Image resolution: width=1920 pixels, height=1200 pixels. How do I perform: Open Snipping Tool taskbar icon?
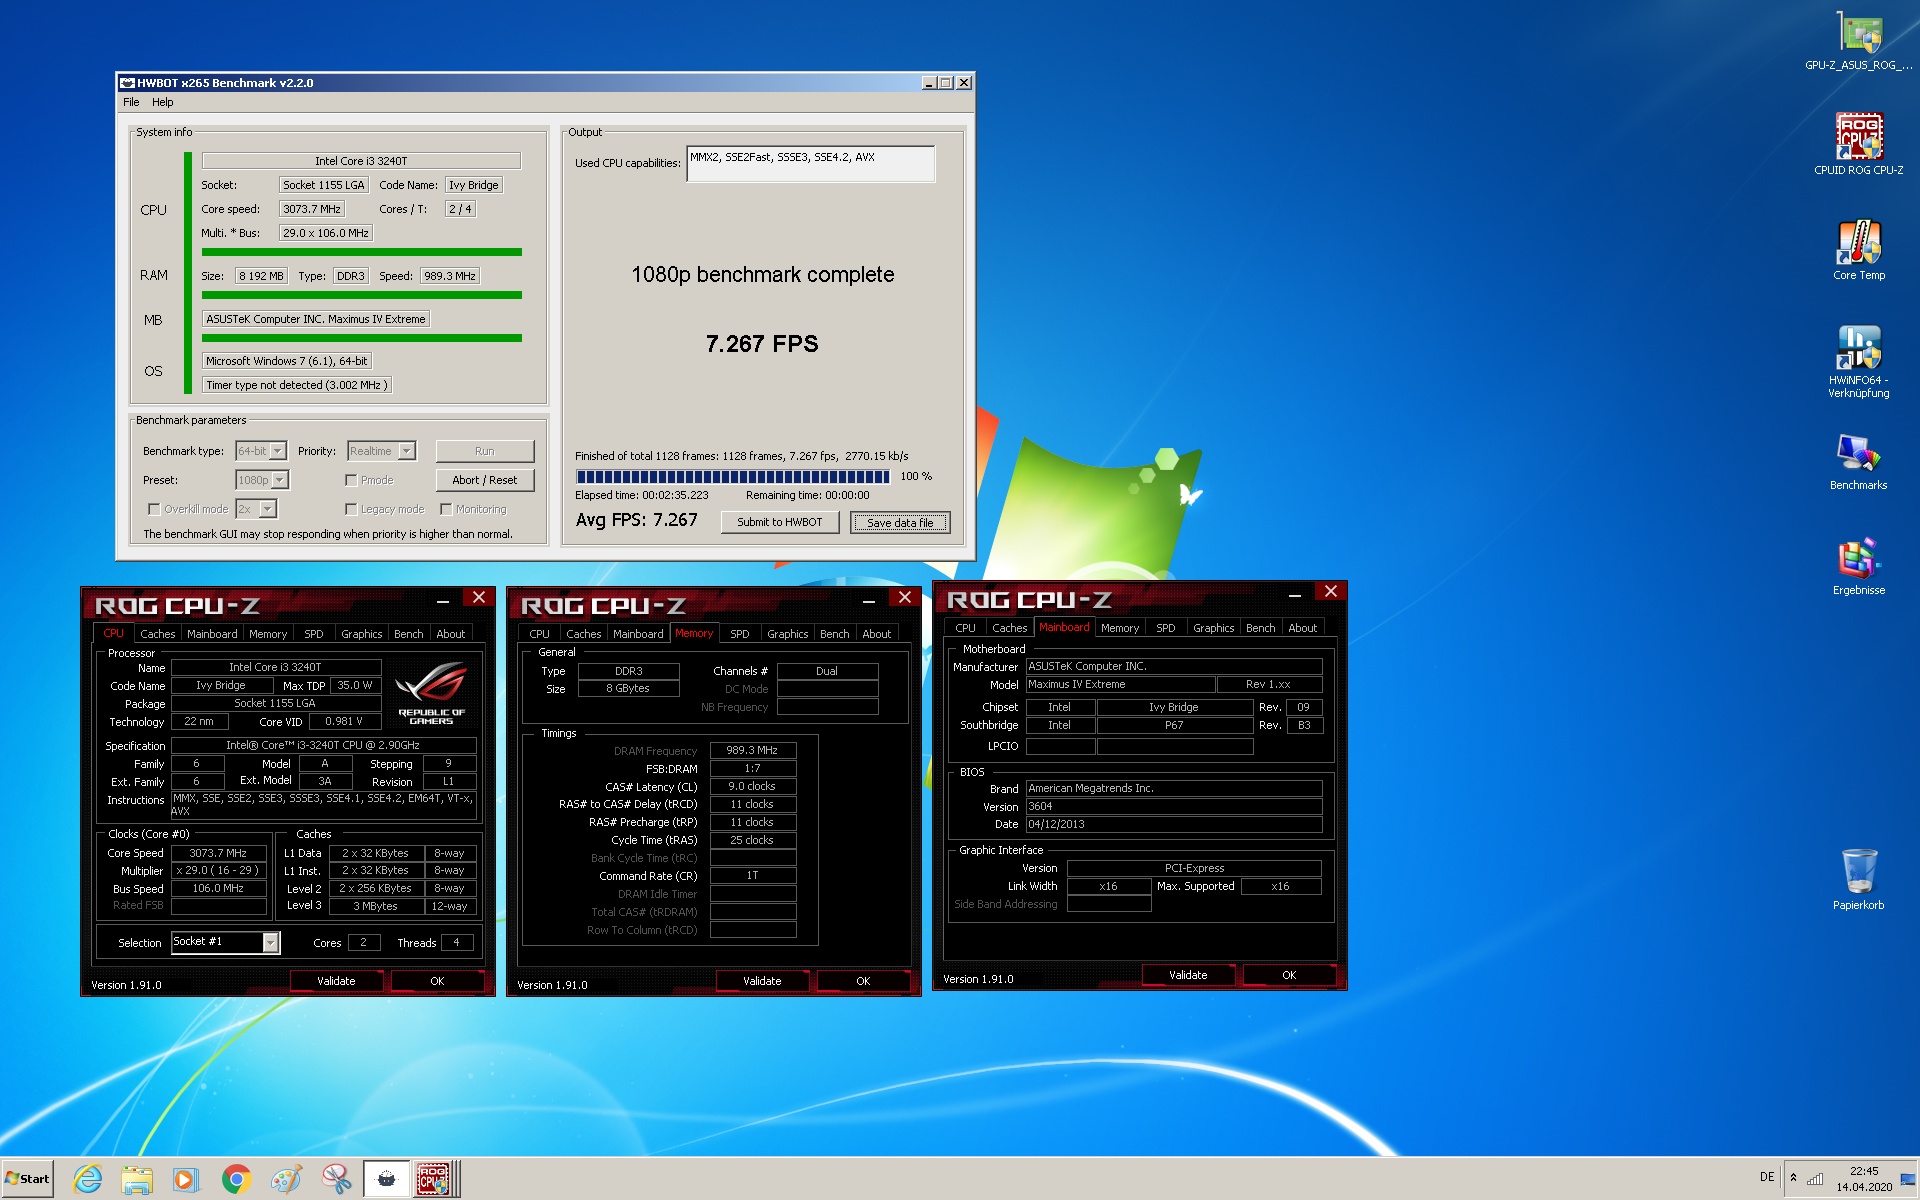pyautogui.click(x=336, y=1179)
